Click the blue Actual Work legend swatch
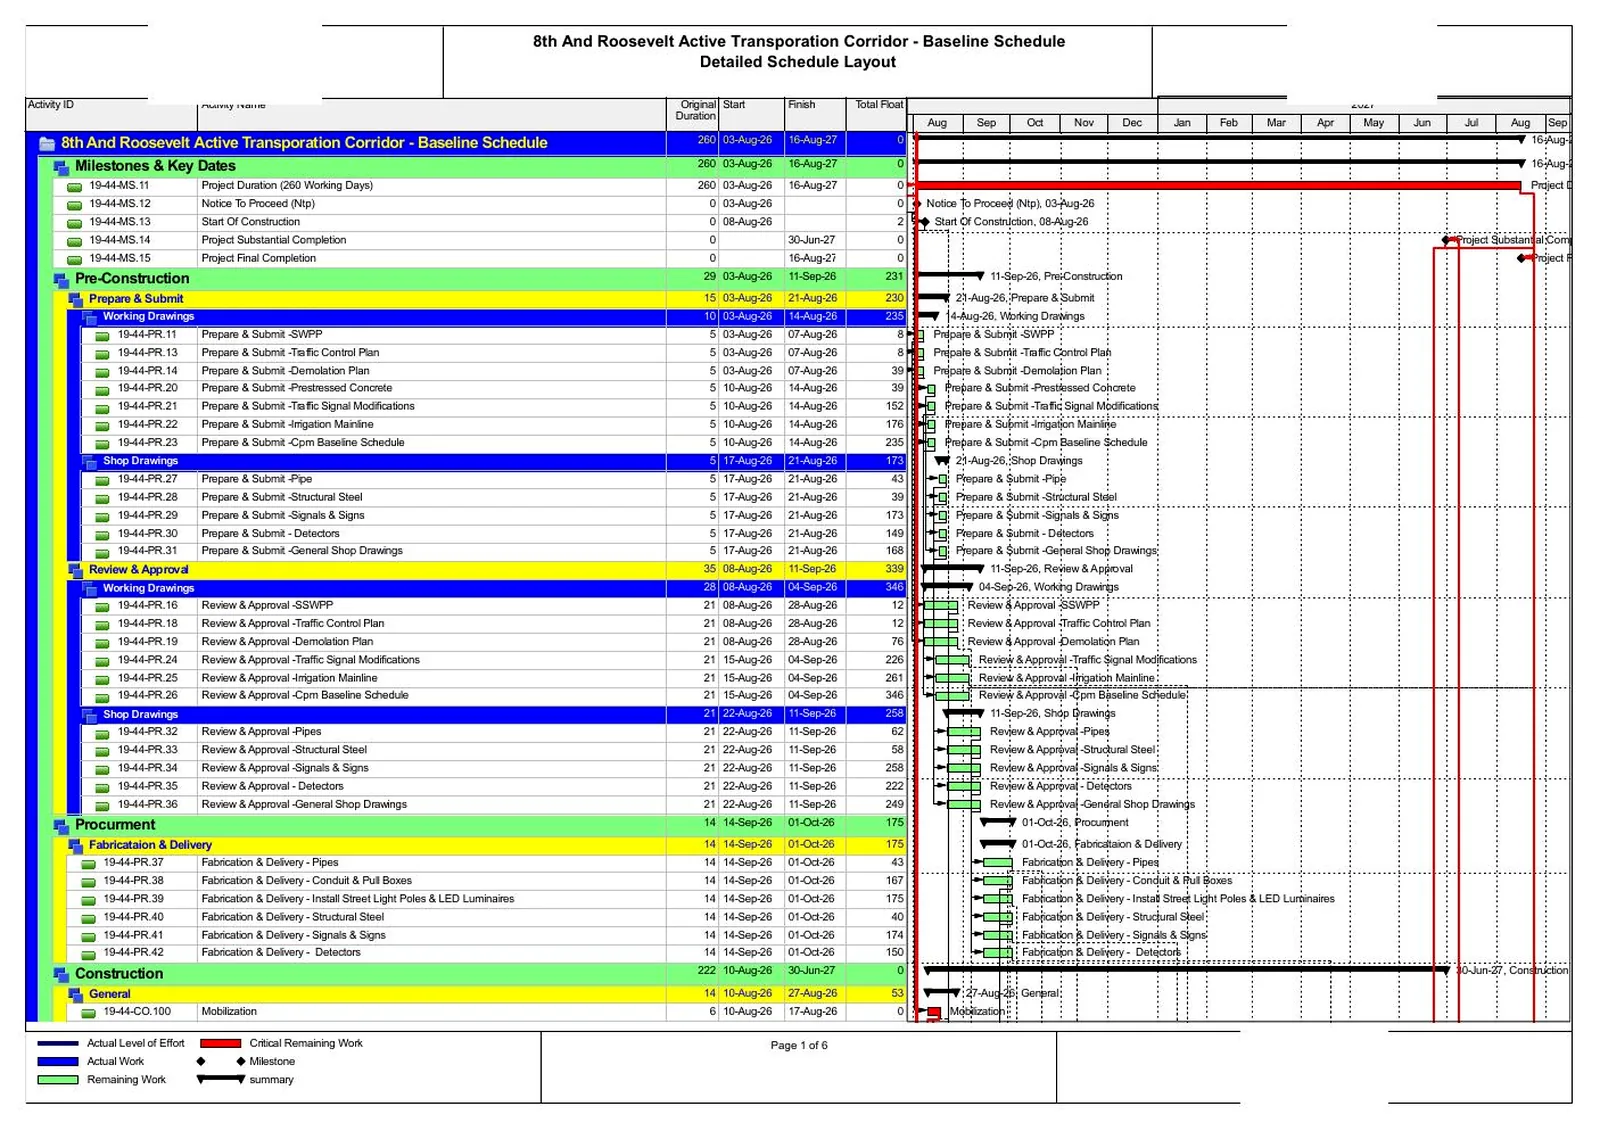This screenshot has height=1131, width=1600. pyautogui.click(x=58, y=1062)
